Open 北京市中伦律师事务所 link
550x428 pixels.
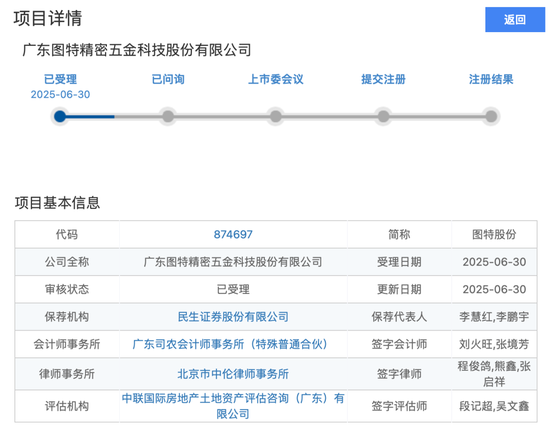point(233,374)
